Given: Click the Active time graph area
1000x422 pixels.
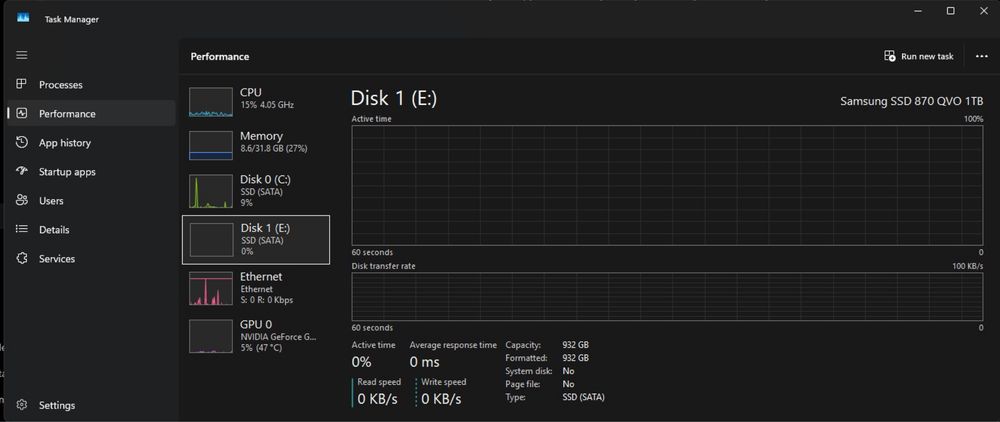Looking at the screenshot, I should [x=667, y=186].
